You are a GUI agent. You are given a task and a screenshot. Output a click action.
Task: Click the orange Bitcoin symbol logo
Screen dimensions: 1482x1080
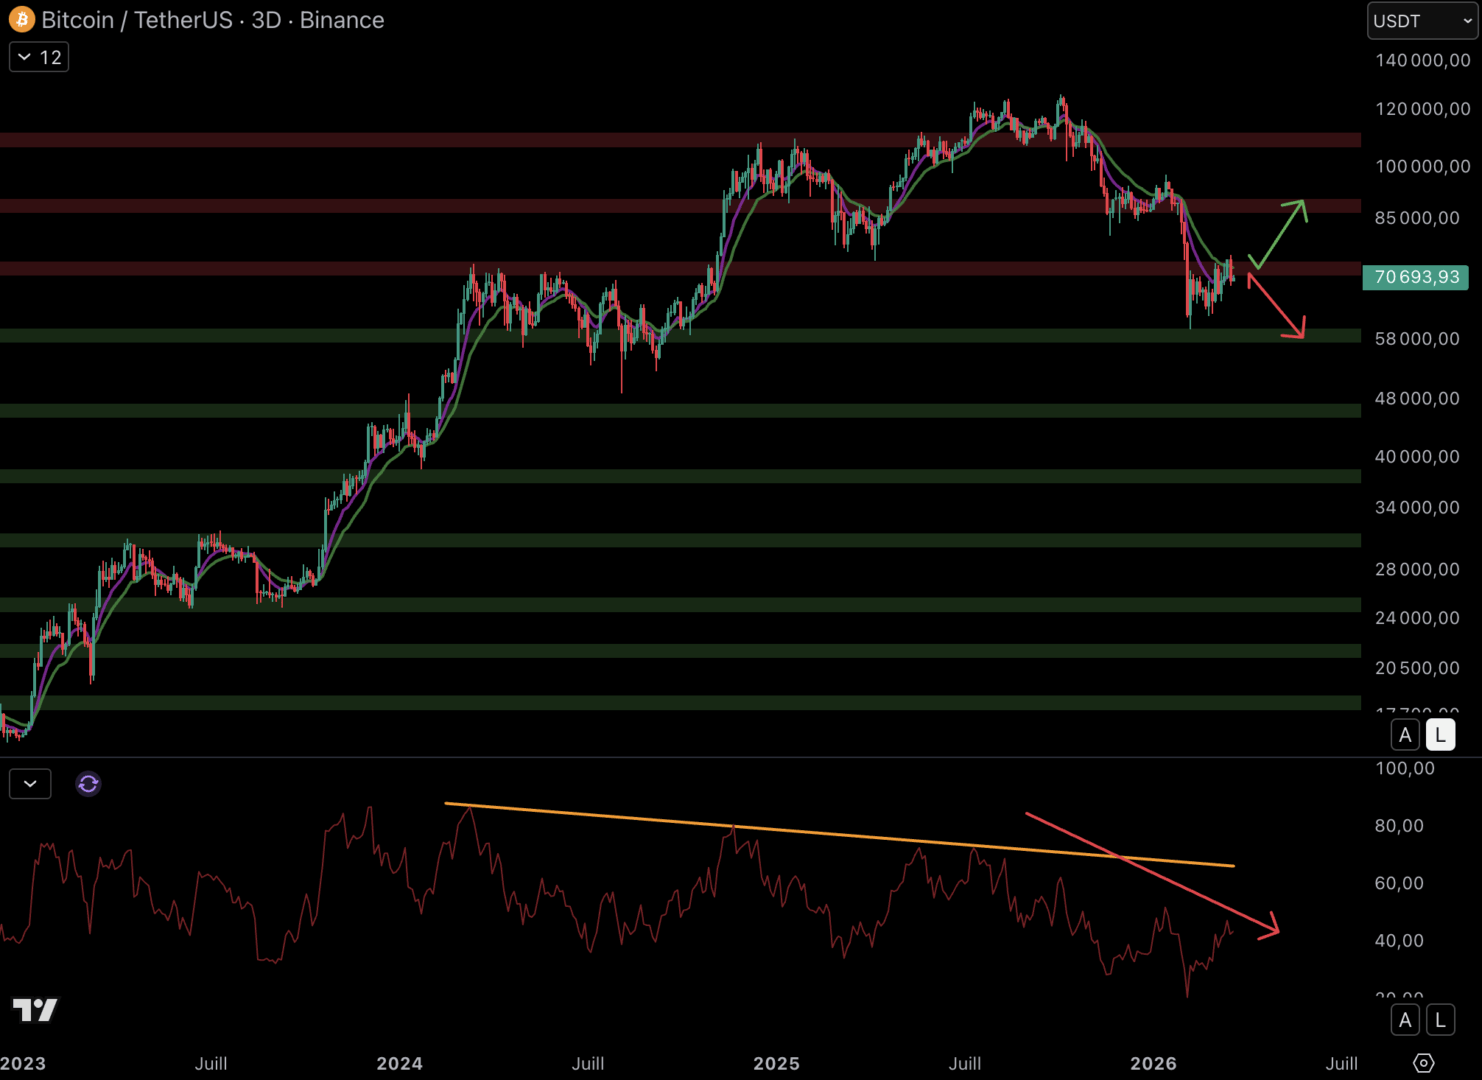21,20
